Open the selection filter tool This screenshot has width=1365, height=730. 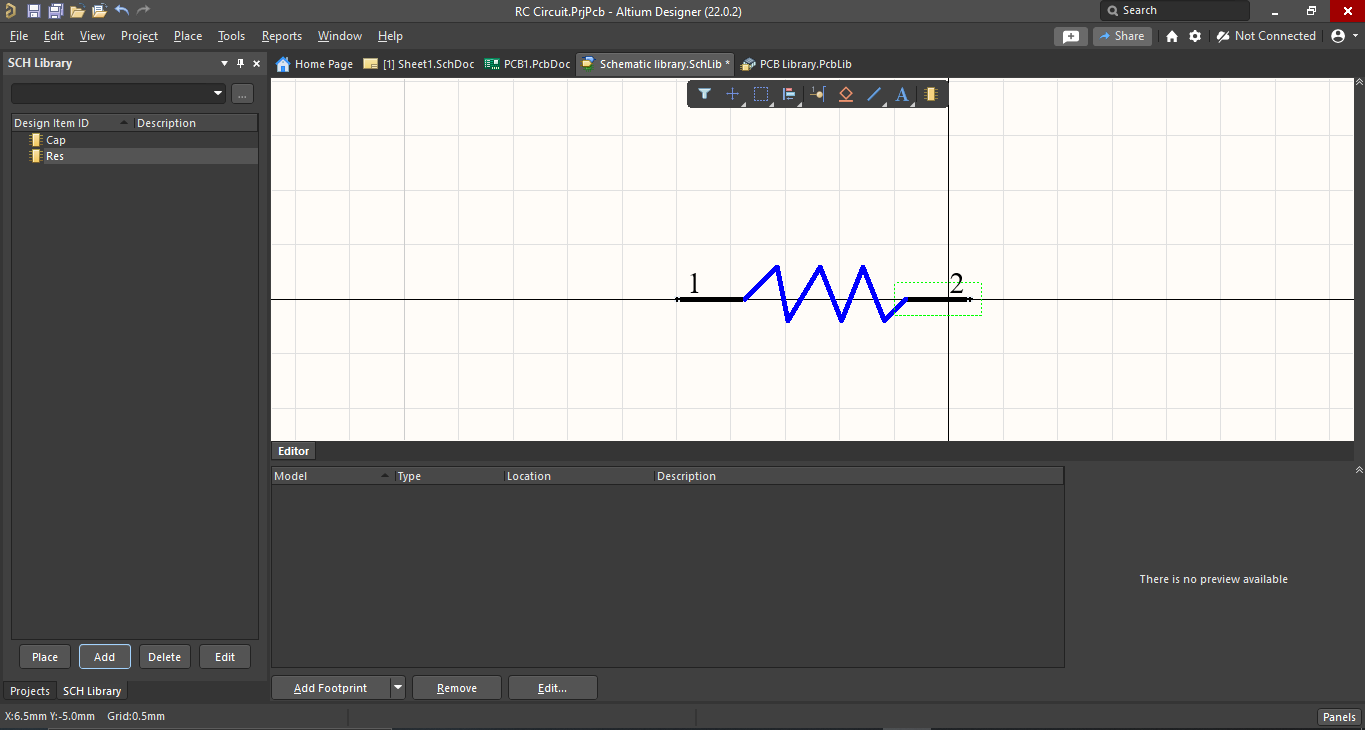[x=704, y=94]
